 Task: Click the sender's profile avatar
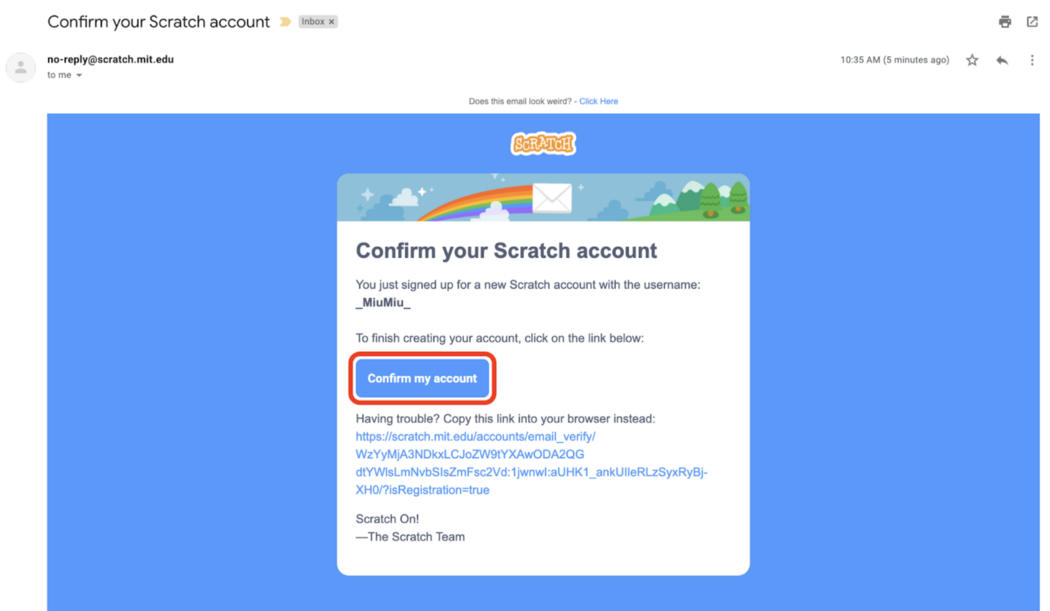pyautogui.click(x=21, y=67)
